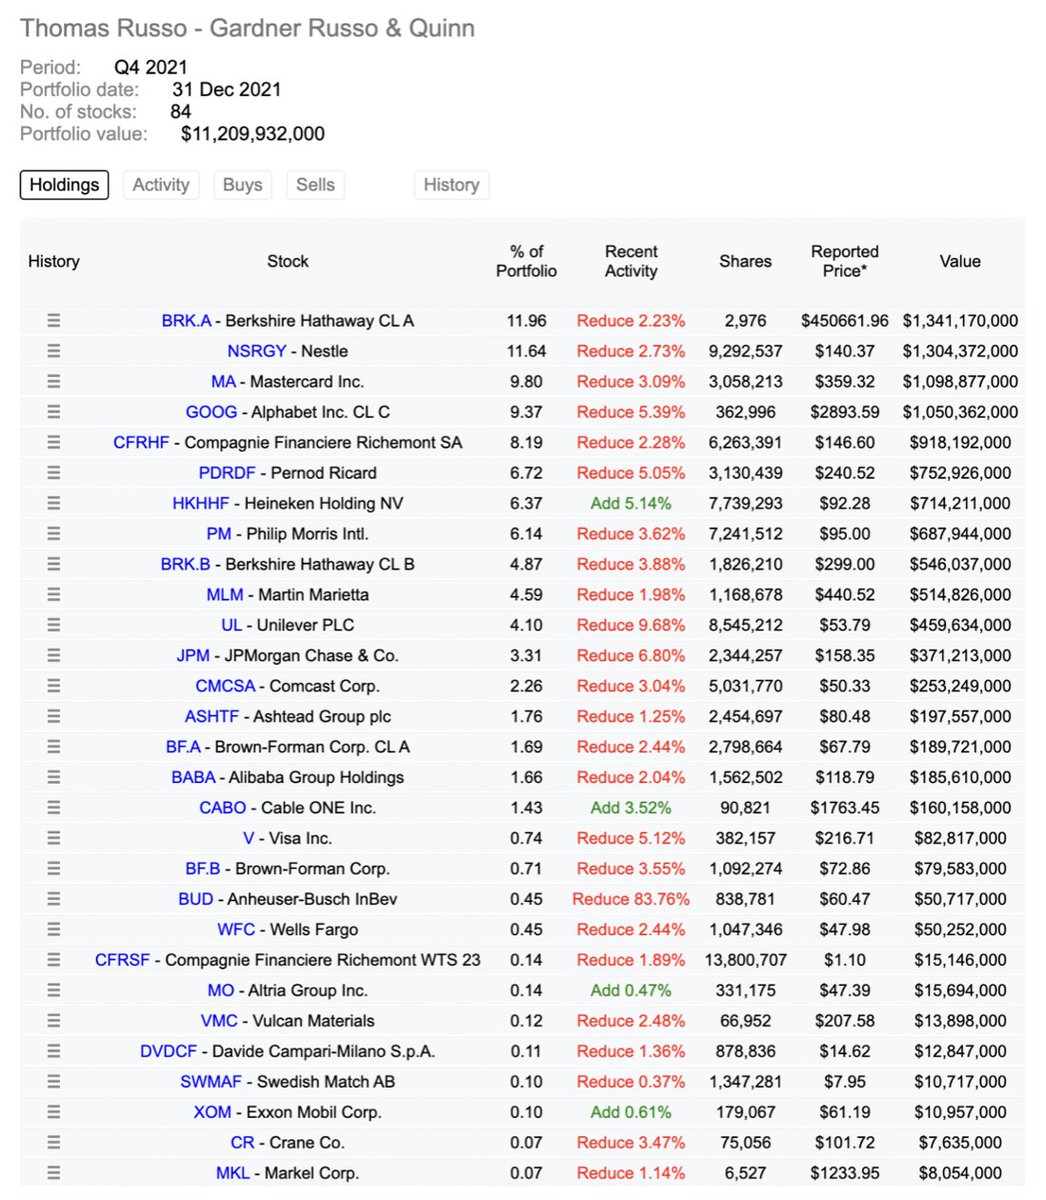Open the GOOG ticker link
The height and width of the screenshot is (1200, 1046).
(211, 412)
